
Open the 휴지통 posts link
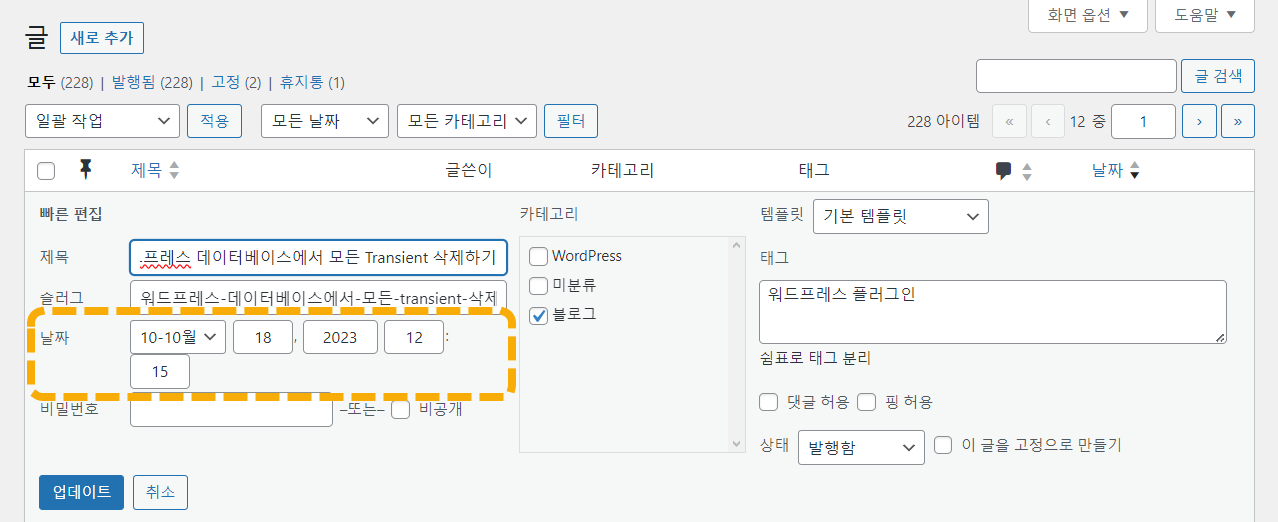tap(312, 82)
